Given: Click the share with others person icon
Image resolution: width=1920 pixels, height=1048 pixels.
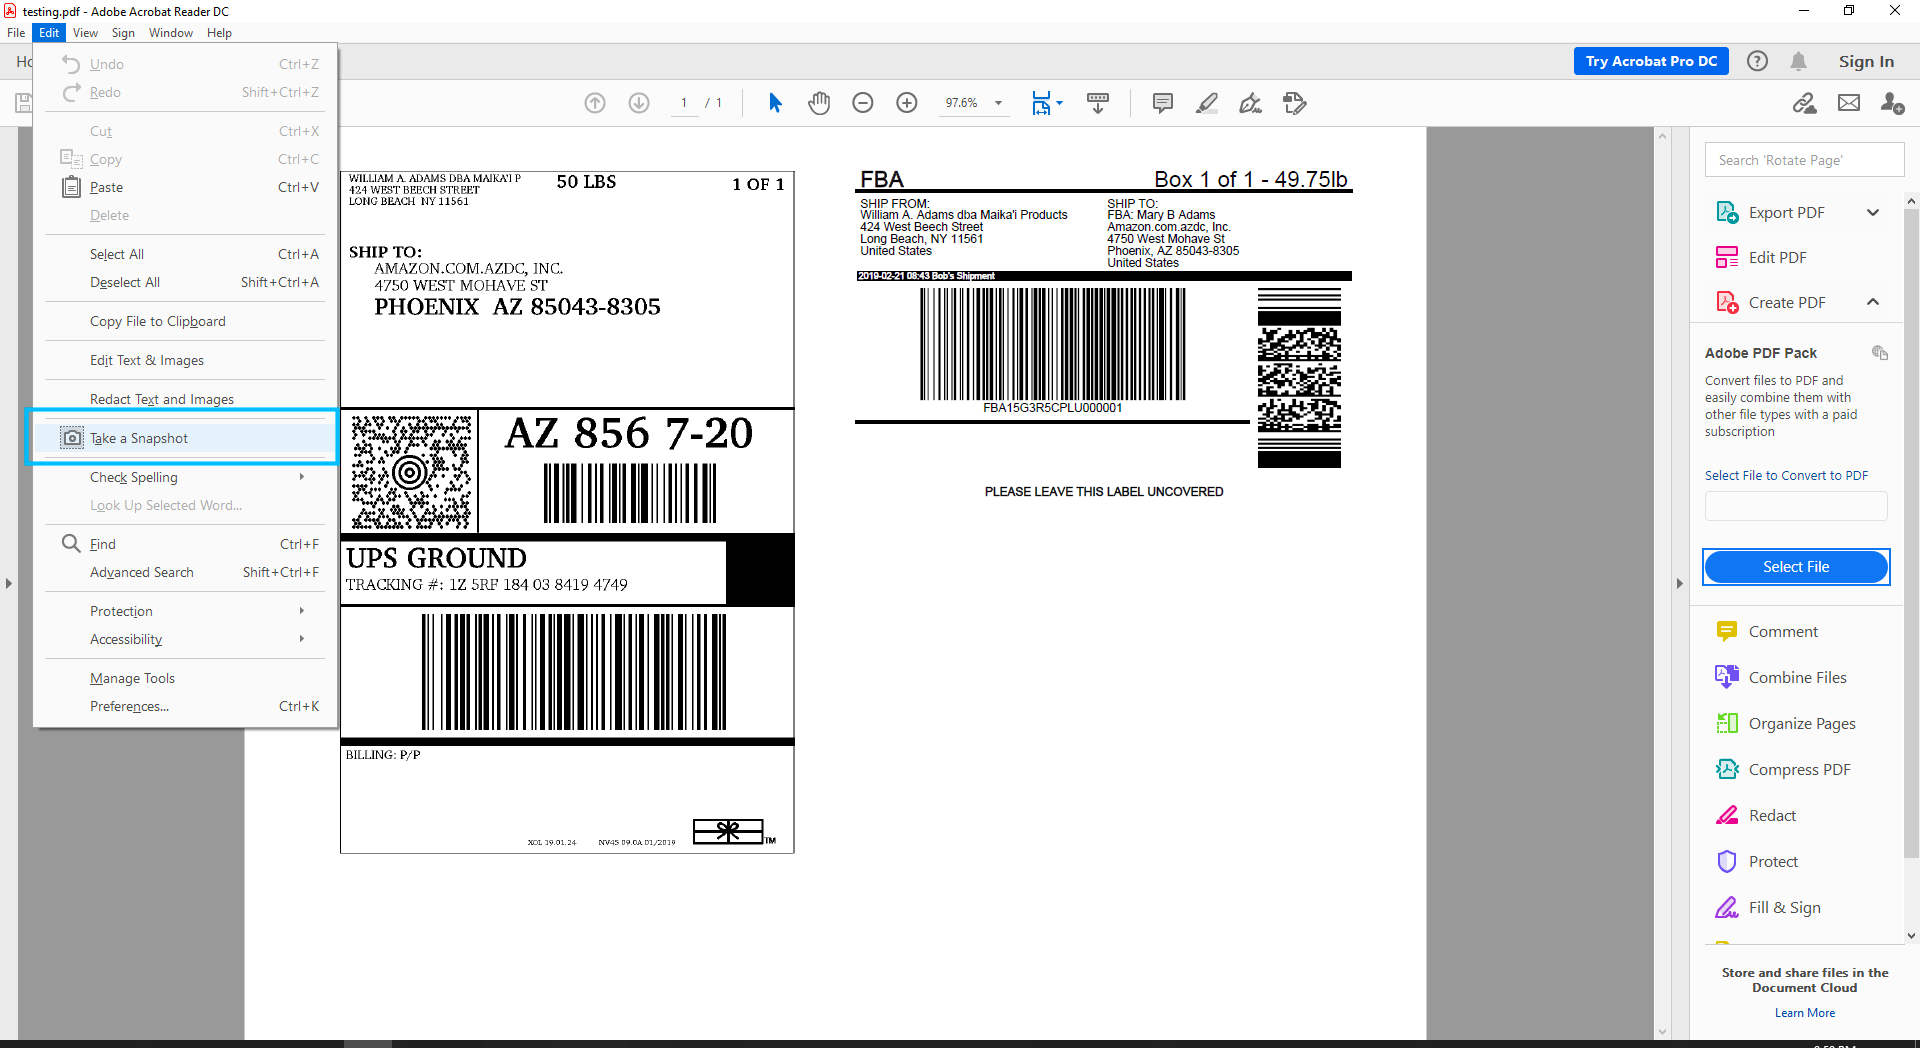Looking at the screenshot, I should coord(1892,103).
